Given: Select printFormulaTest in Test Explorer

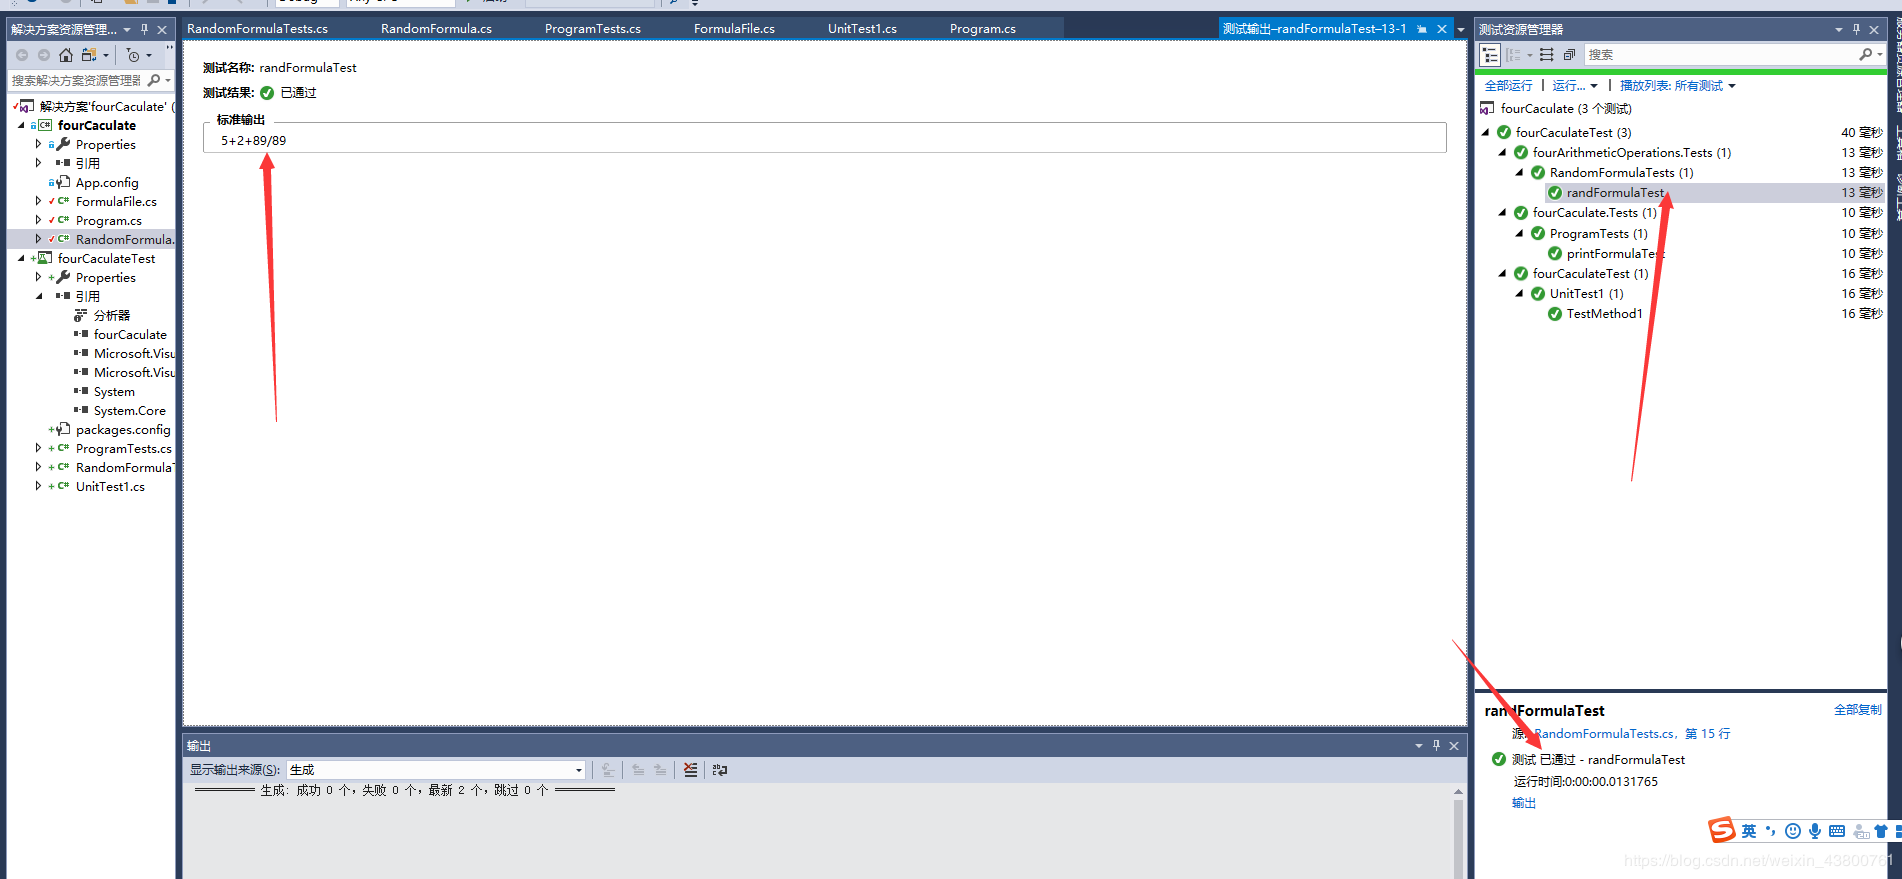Looking at the screenshot, I should tap(1616, 254).
